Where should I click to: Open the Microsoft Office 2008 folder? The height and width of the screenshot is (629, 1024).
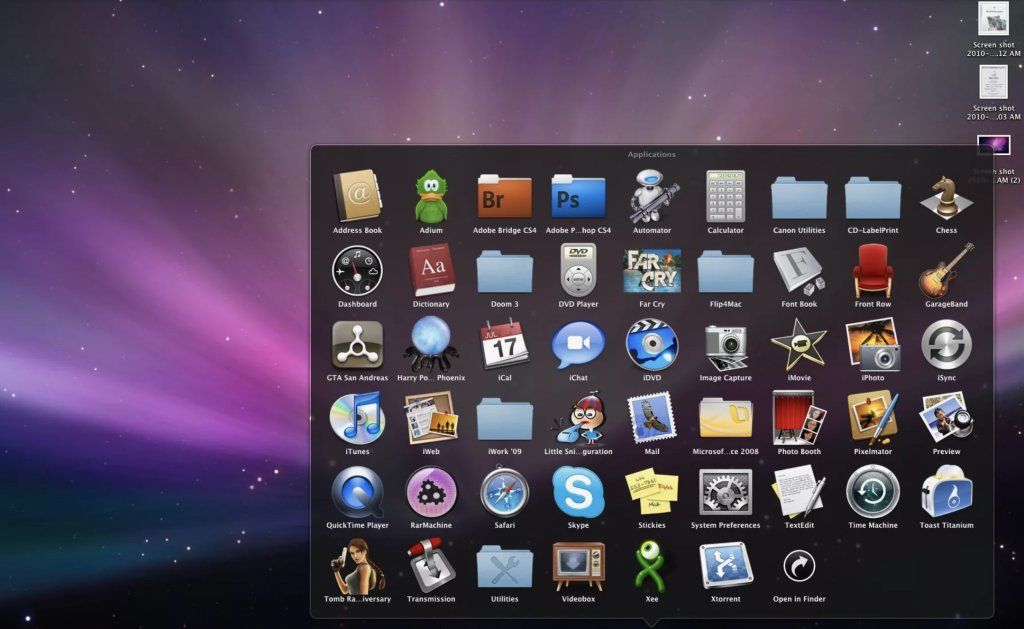[x=726, y=418]
